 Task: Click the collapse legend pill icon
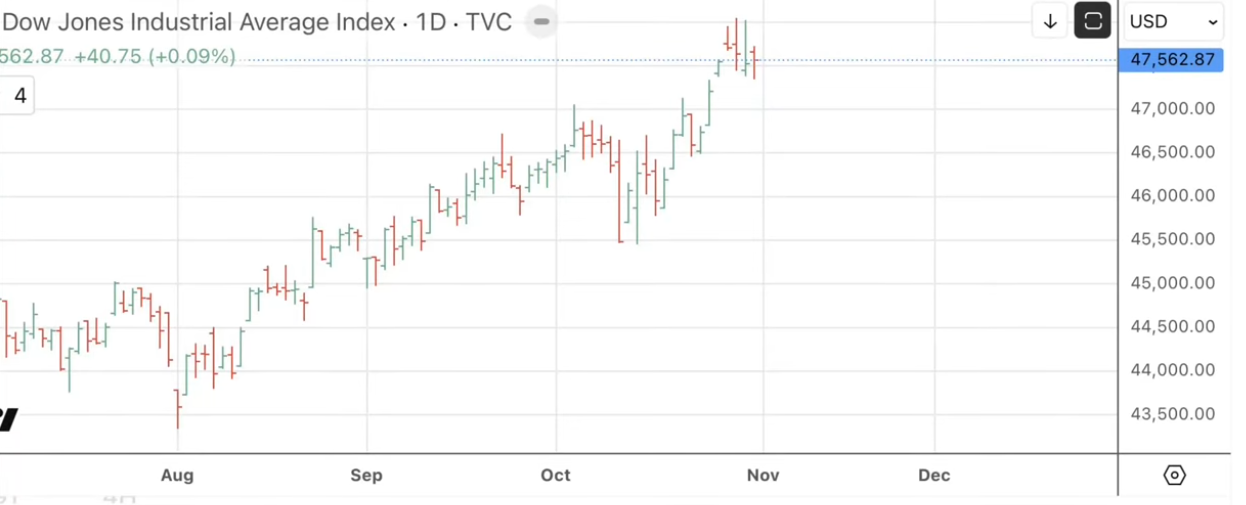click(x=541, y=21)
